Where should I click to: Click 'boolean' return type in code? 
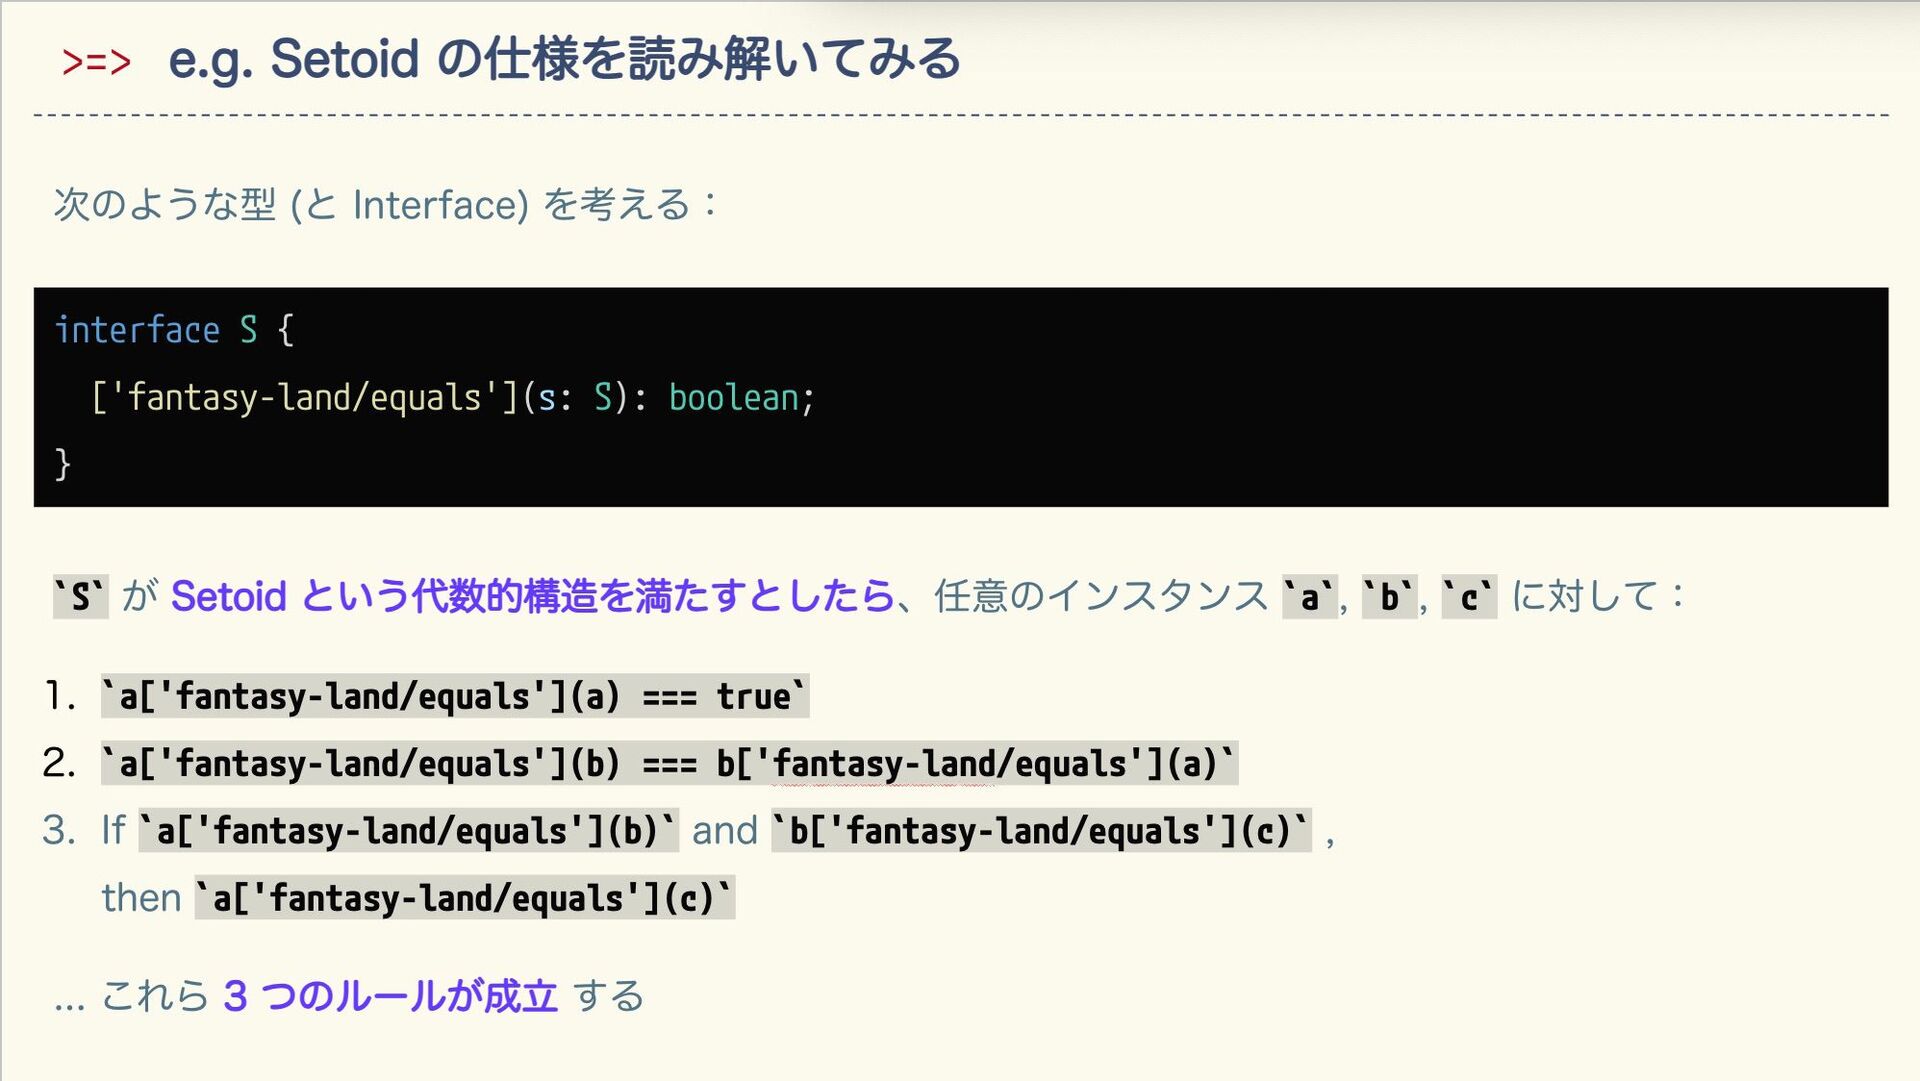733,398
